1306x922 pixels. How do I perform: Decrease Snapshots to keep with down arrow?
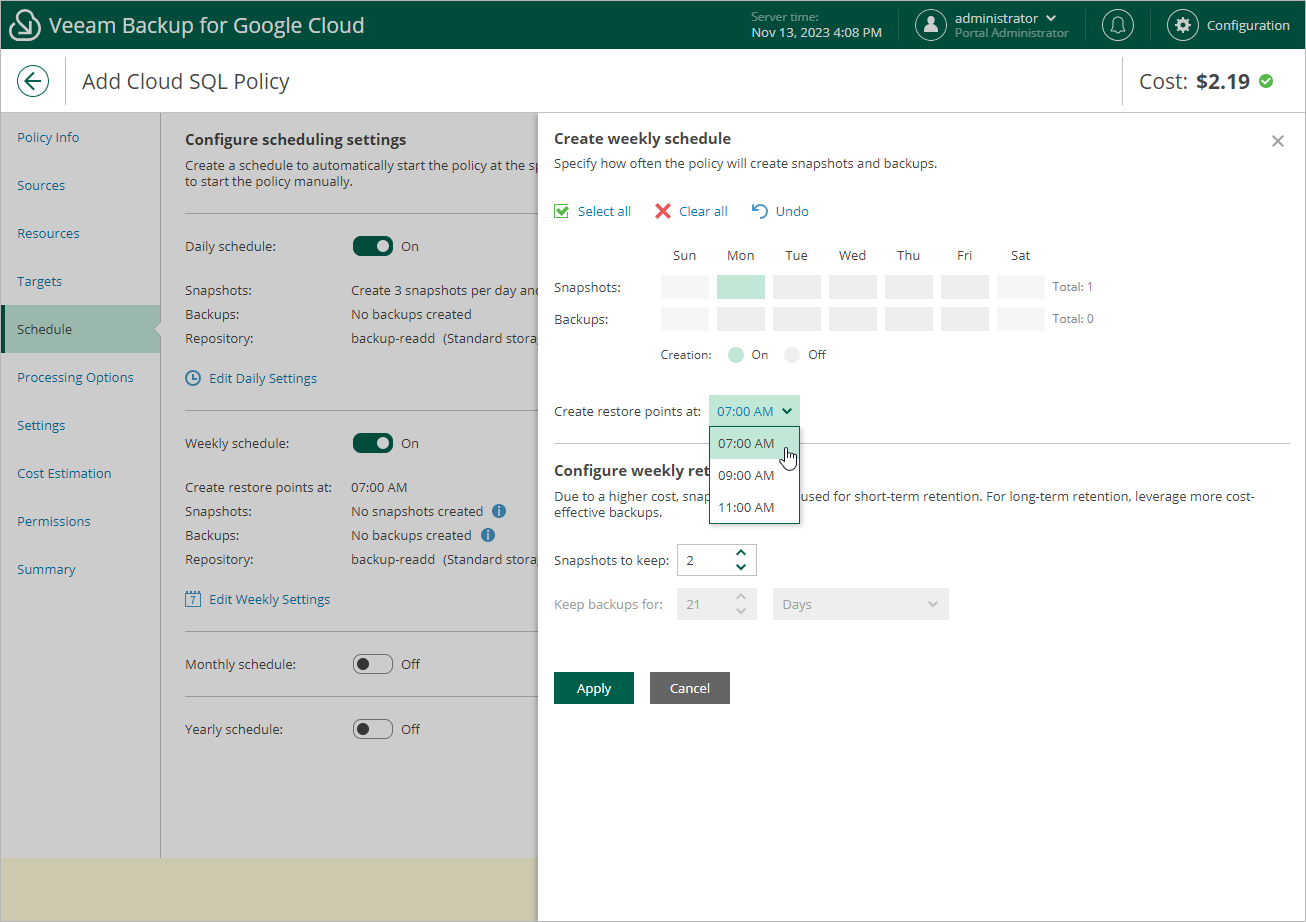click(x=741, y=567)
